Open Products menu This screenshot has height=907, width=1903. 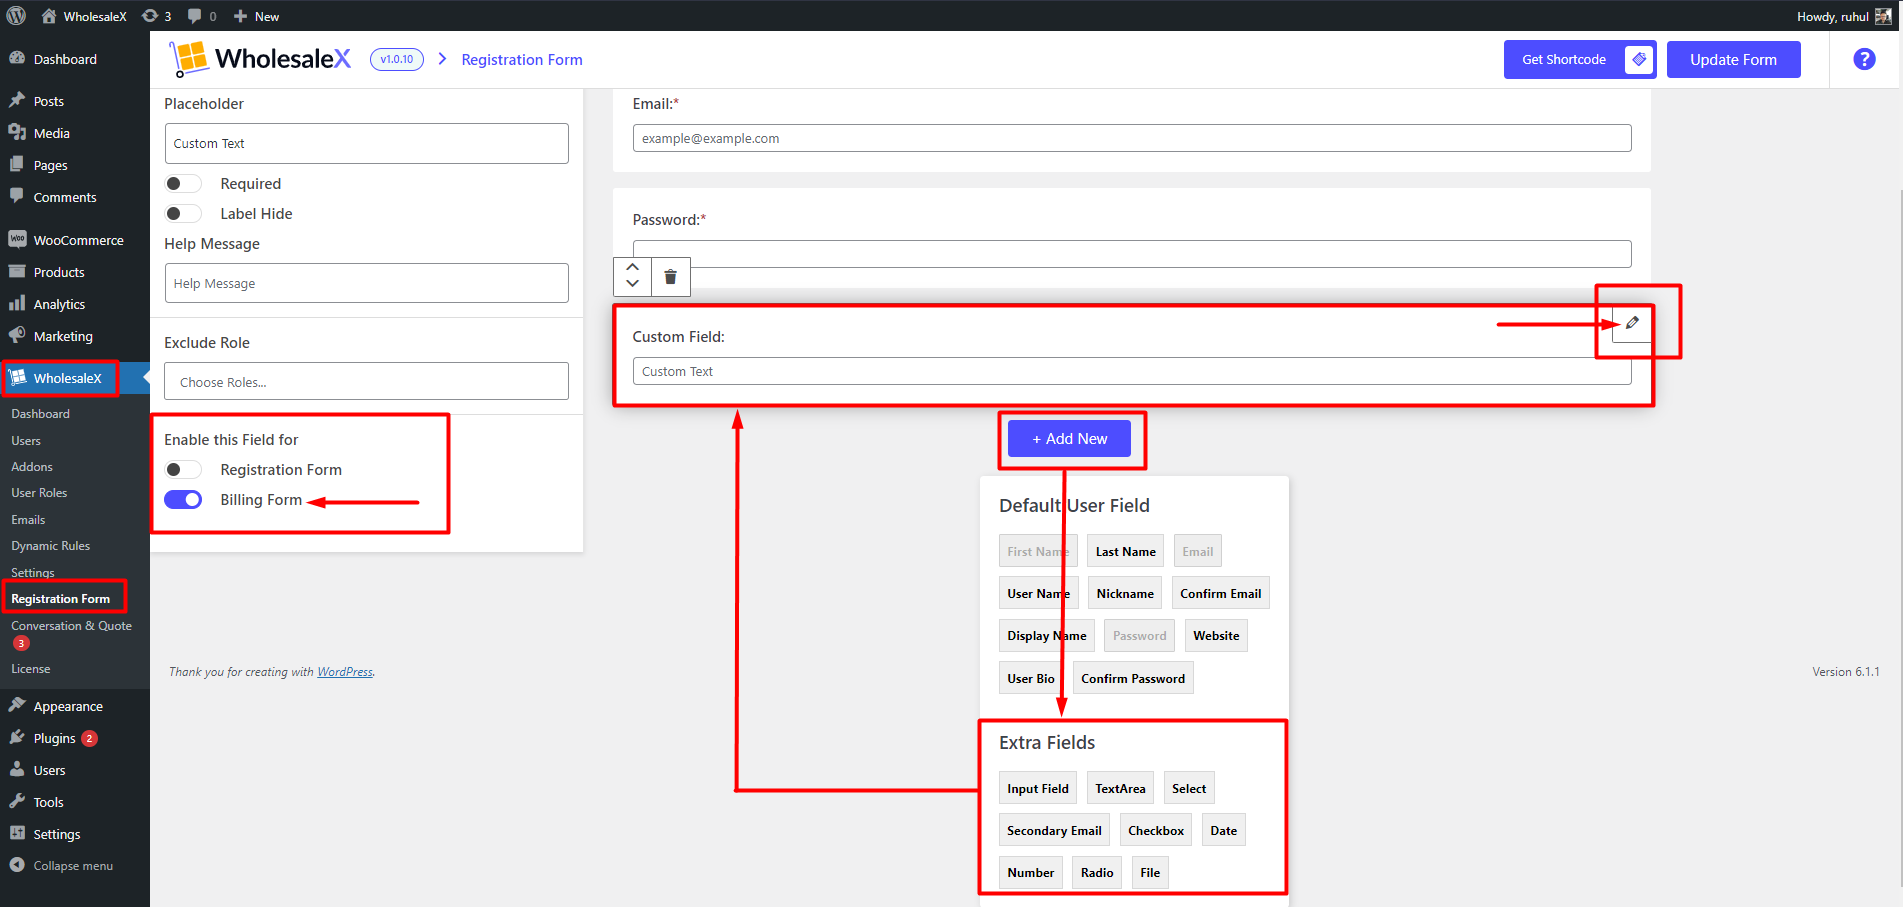click(x=59, y=272)
